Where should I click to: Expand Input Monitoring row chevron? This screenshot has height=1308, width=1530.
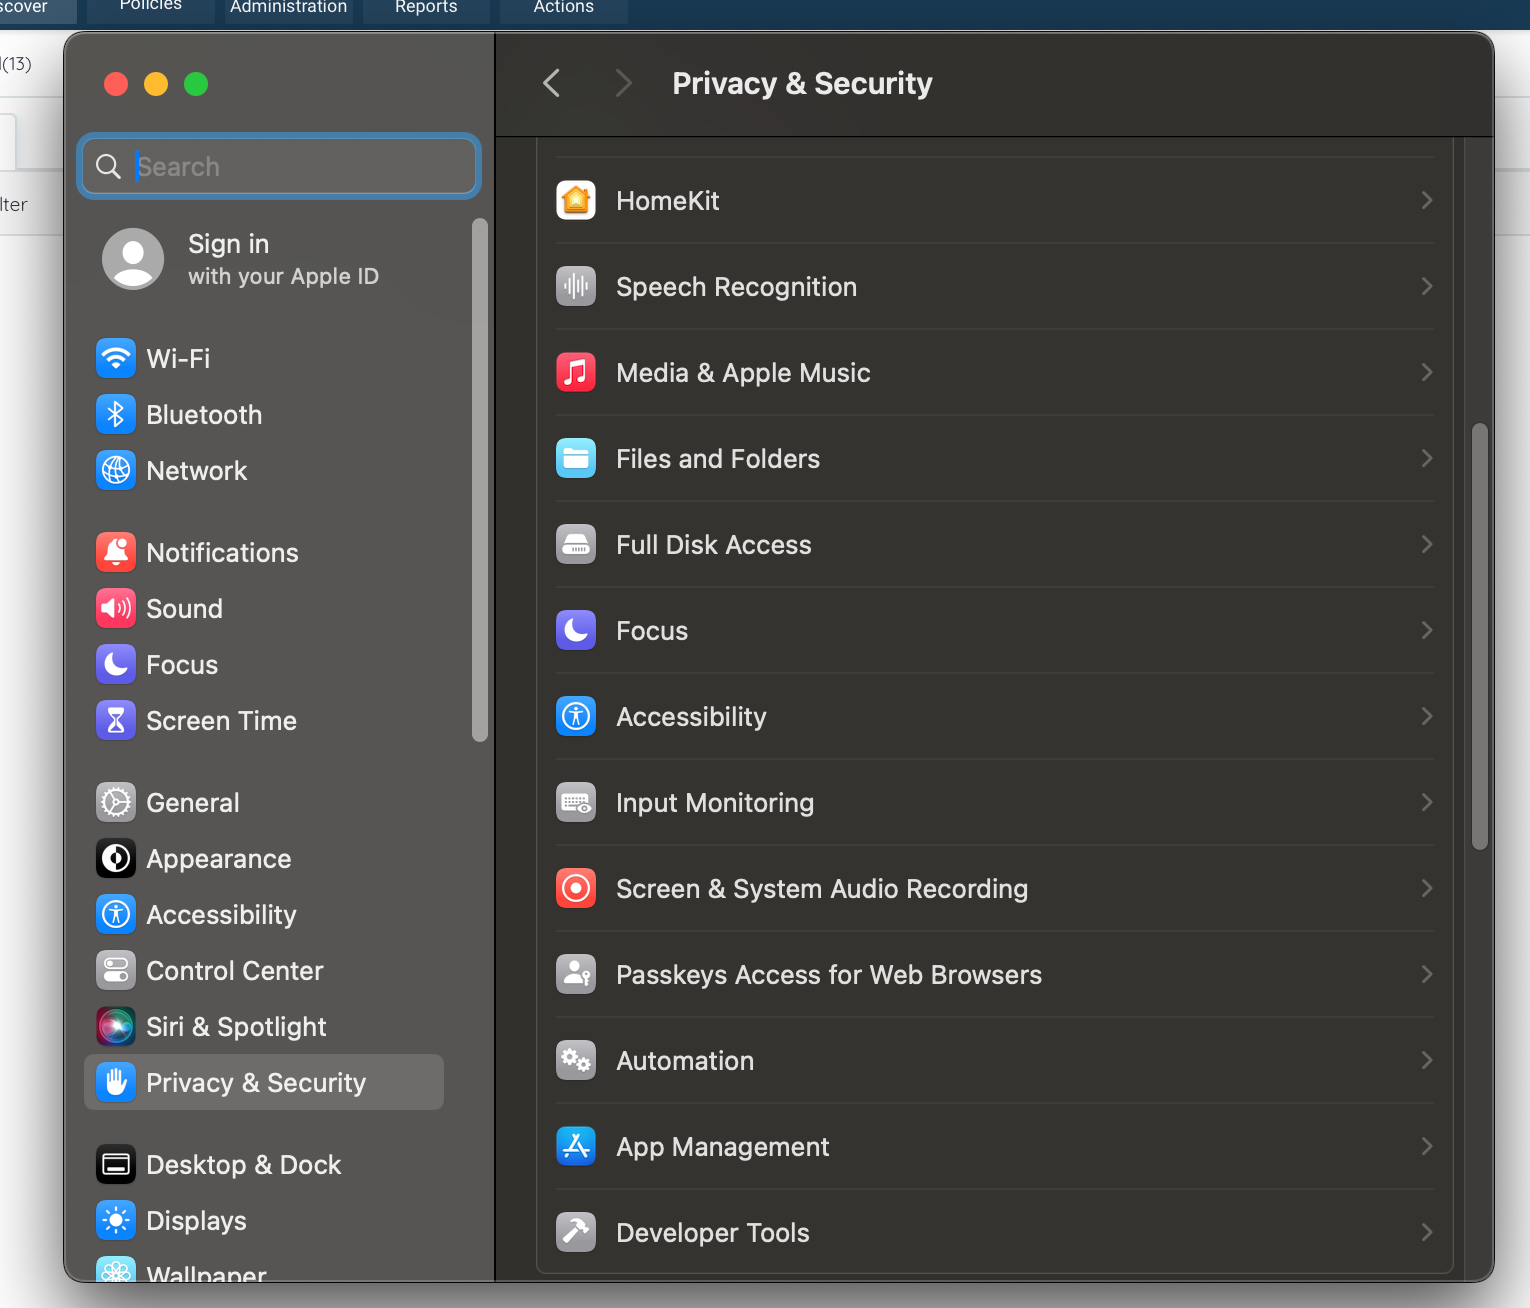(x=1426, y=803)
